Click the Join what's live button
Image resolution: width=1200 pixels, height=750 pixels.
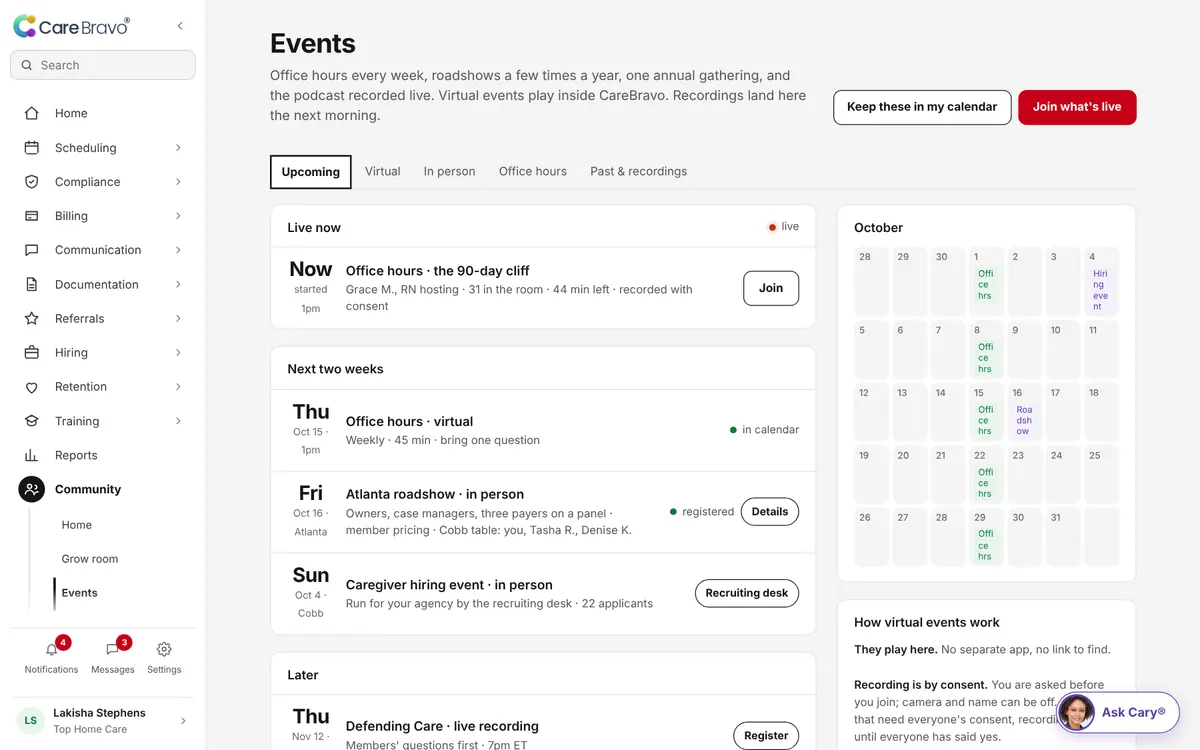pyautogui.click(x=1077, y=107)
